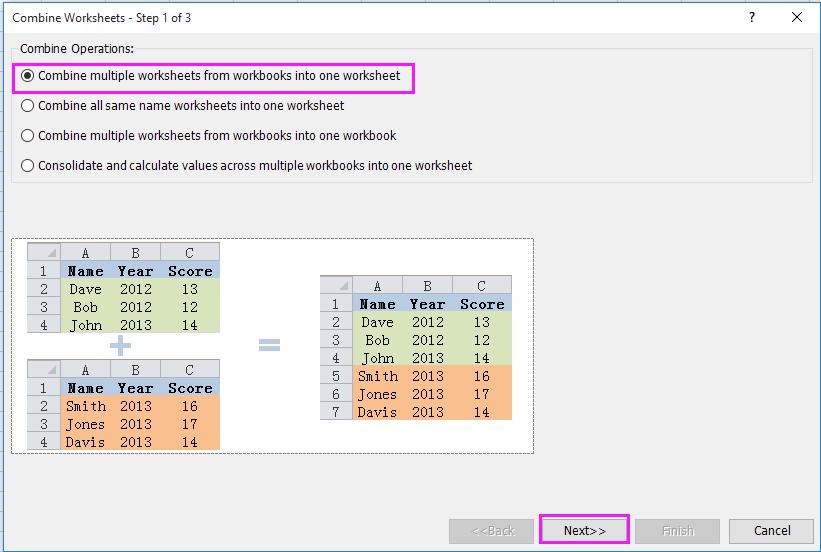
Task: Choose Combine multiple worksheets into one workbook
Action: coord(208,136)
